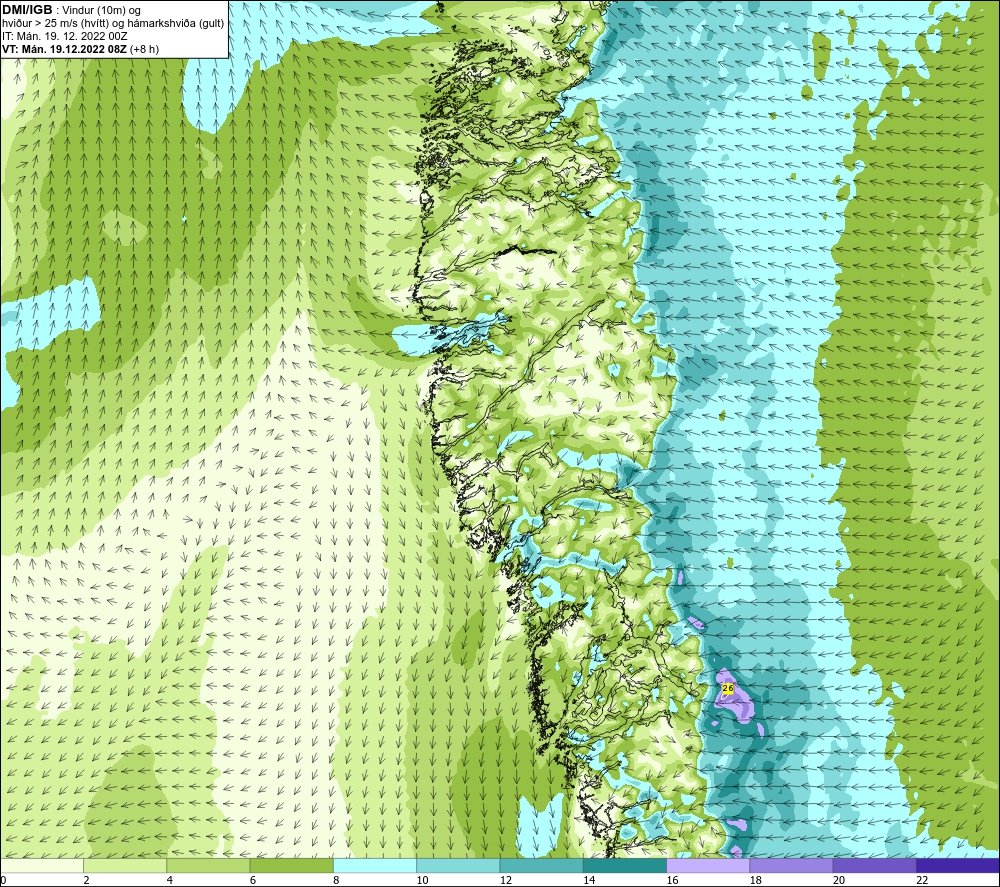Click the legend value 0
Image resolution: width=1000 pixels, height=887 pixels.
click(3, 881)
